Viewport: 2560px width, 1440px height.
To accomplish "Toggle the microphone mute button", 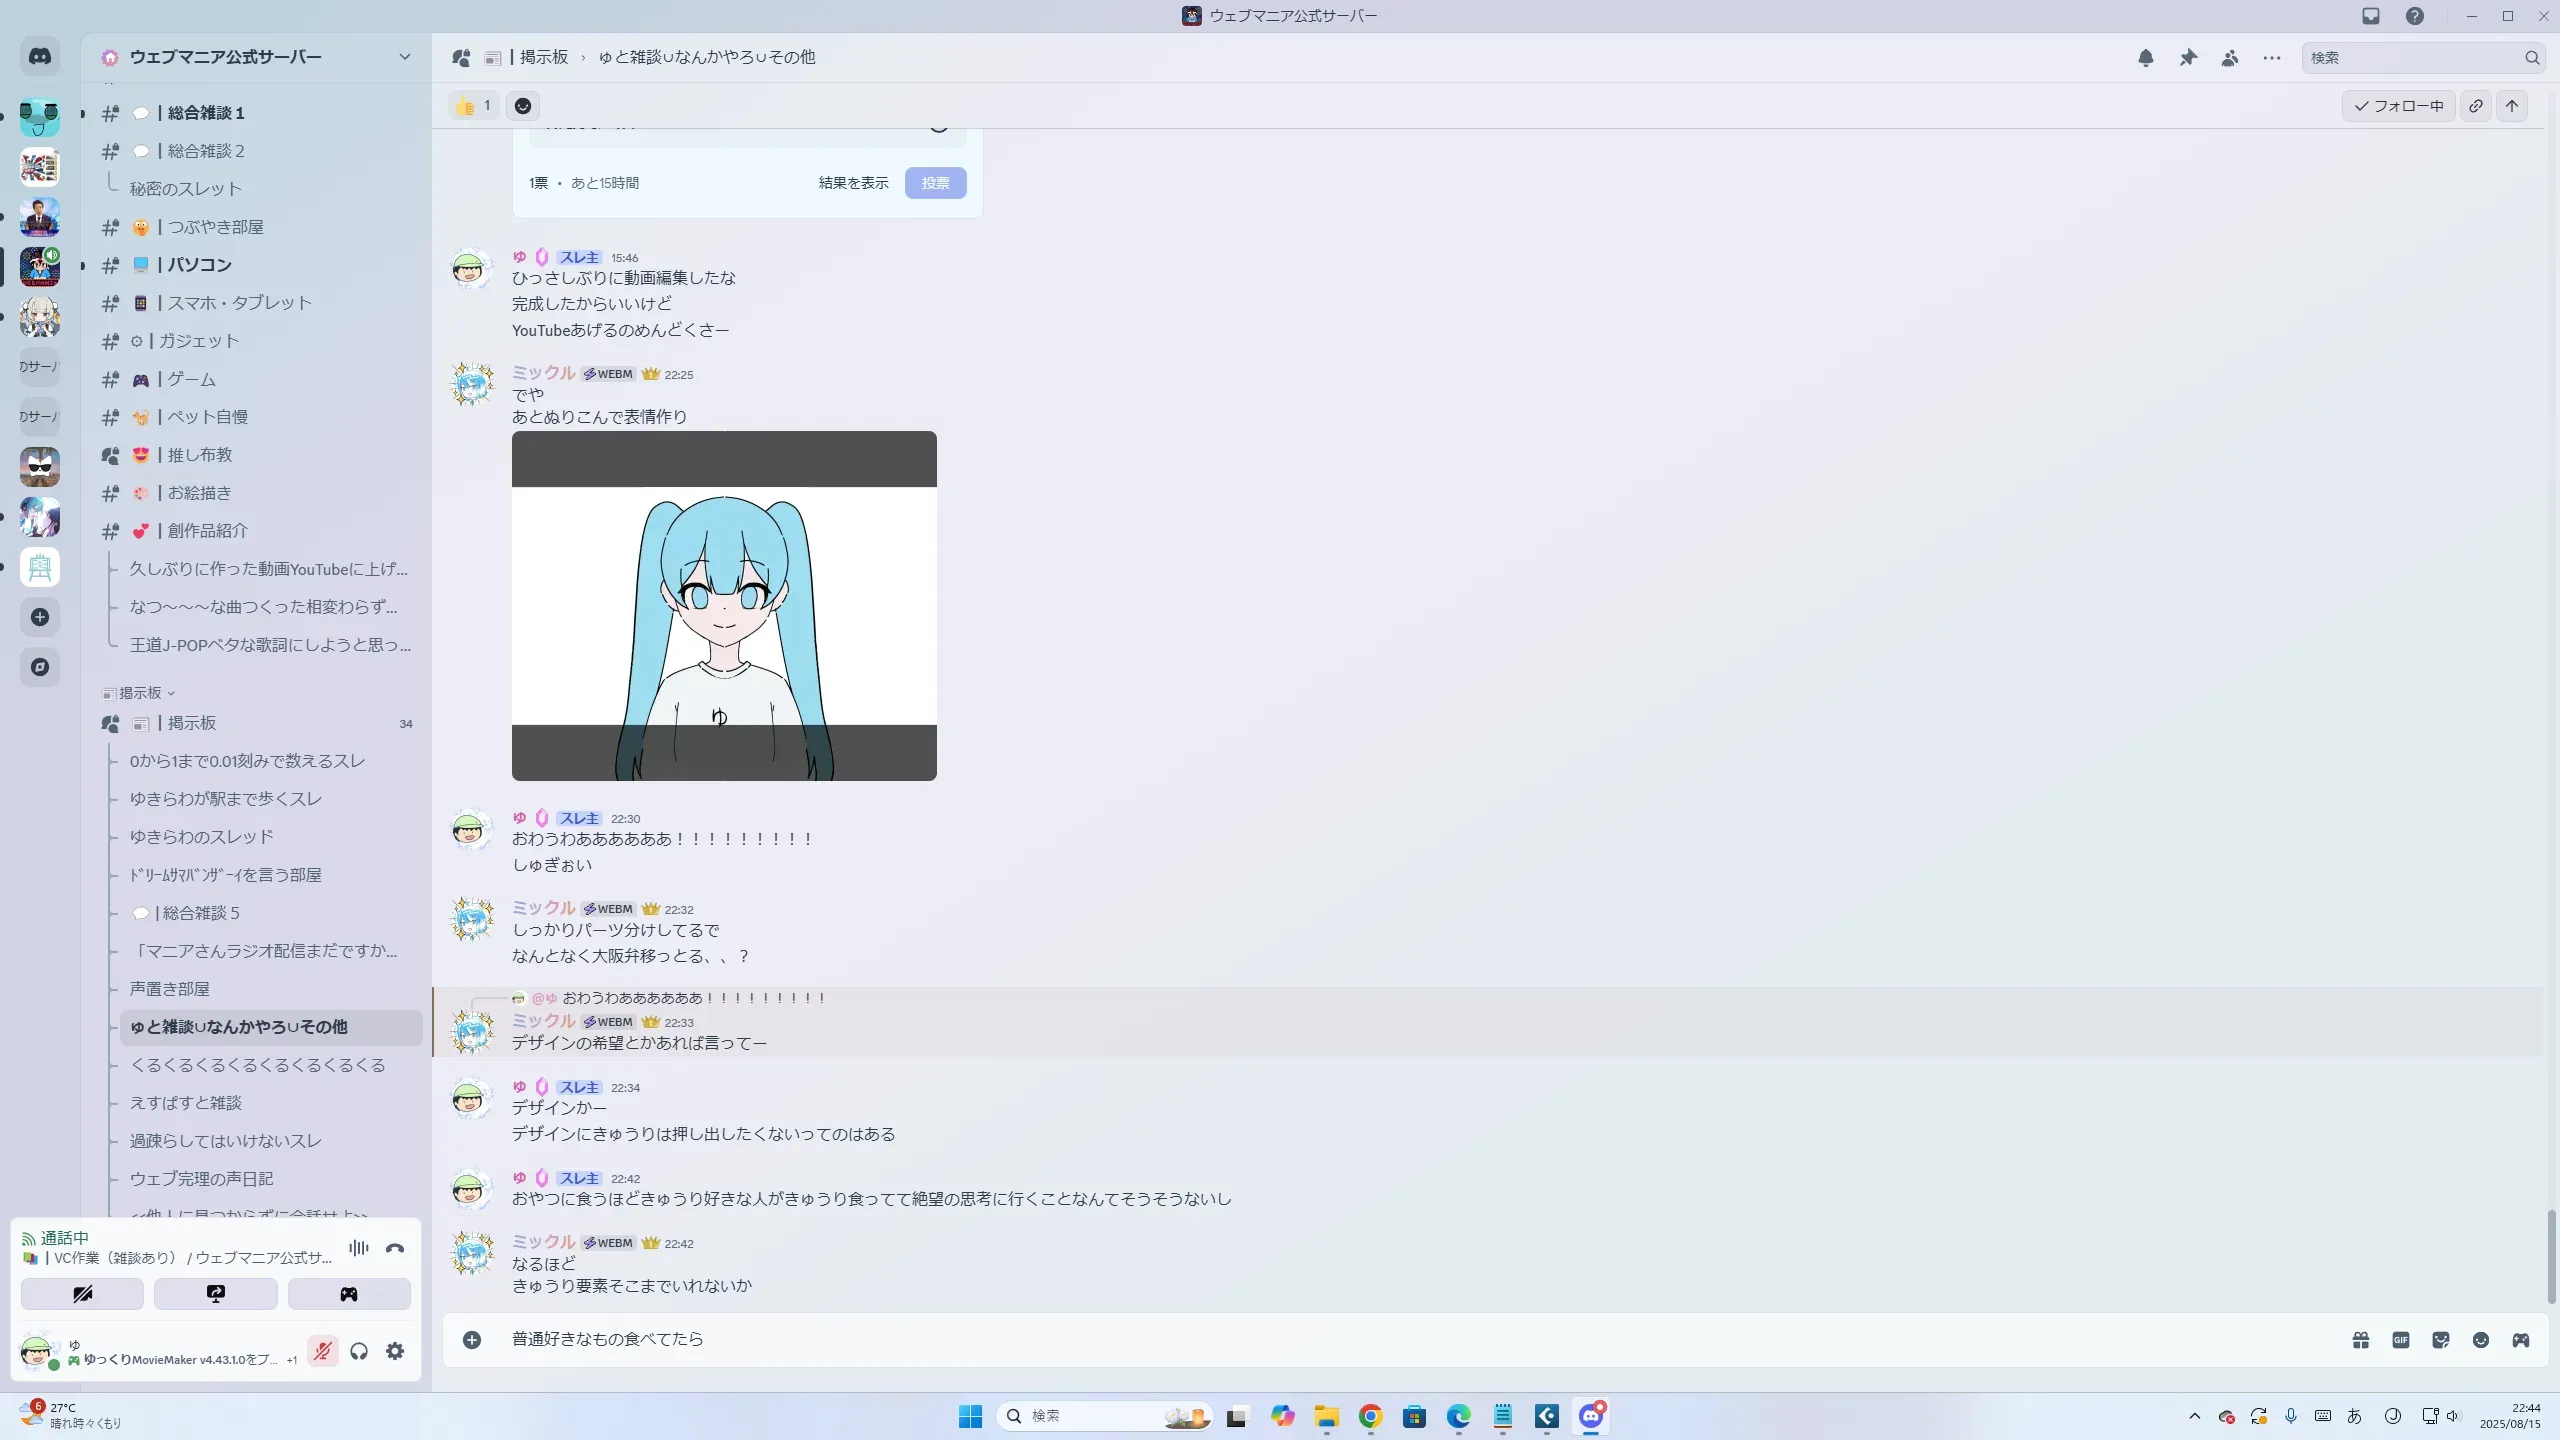I will click(322, 1352).
